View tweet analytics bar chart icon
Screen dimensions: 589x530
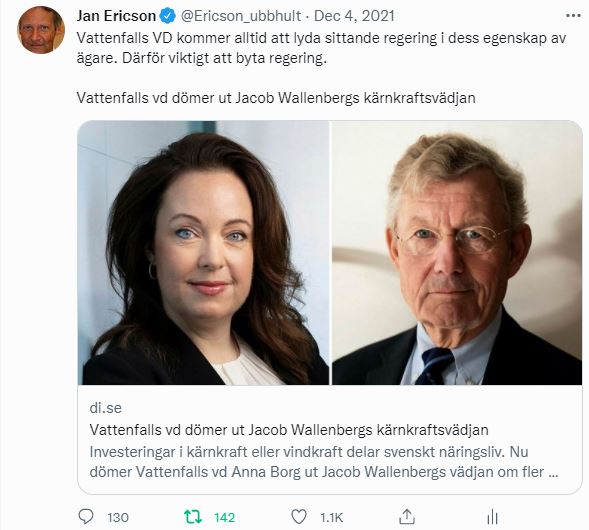(492, 517)
